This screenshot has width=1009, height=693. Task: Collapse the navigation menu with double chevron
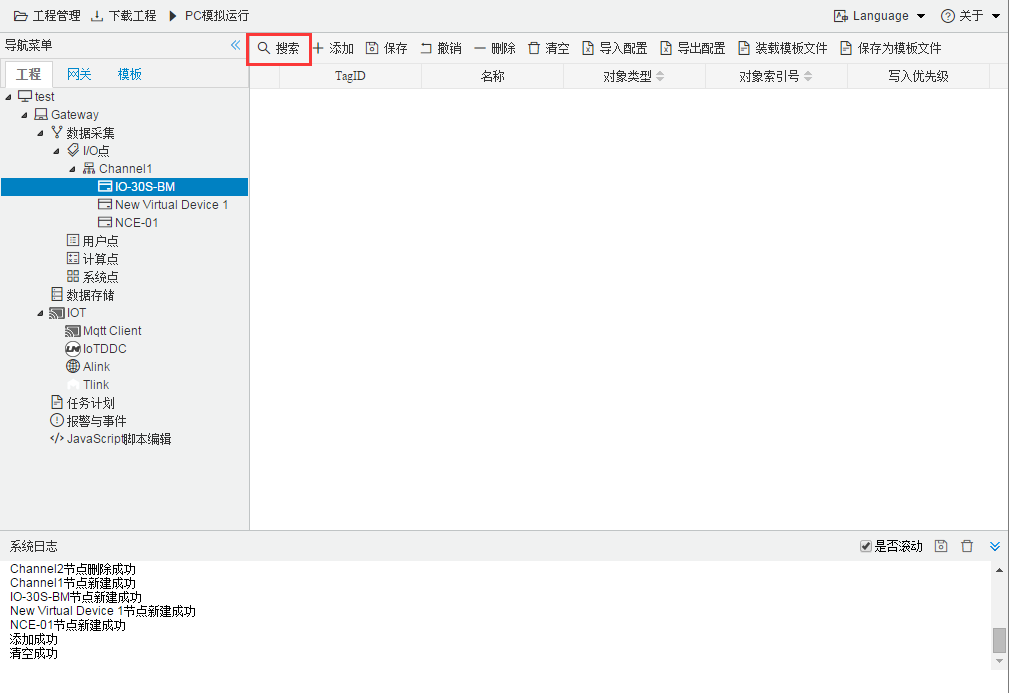(236, 45)
